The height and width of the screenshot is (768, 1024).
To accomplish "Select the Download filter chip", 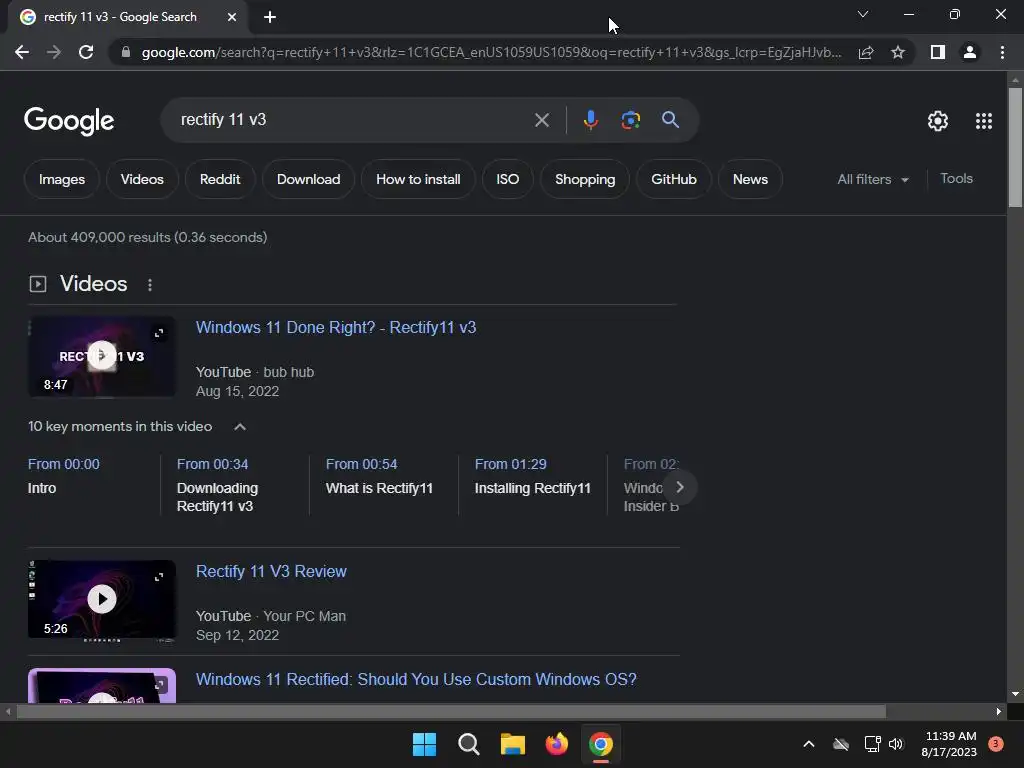I will [308, 179].
